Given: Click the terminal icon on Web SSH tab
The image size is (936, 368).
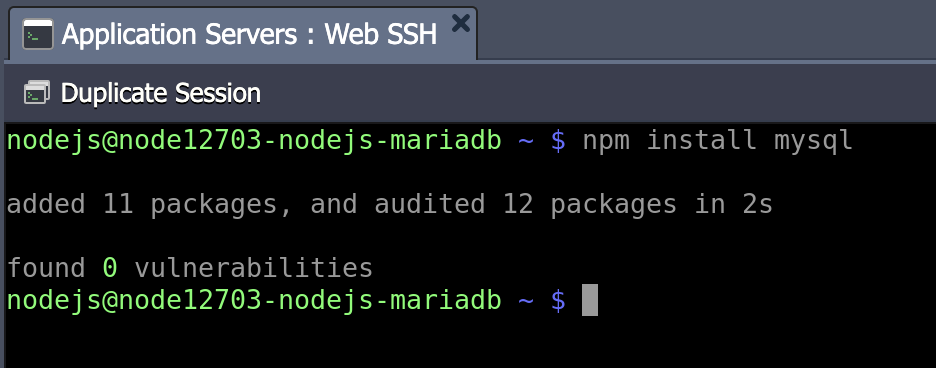Looking at the screenshot, I should point(38,34).
